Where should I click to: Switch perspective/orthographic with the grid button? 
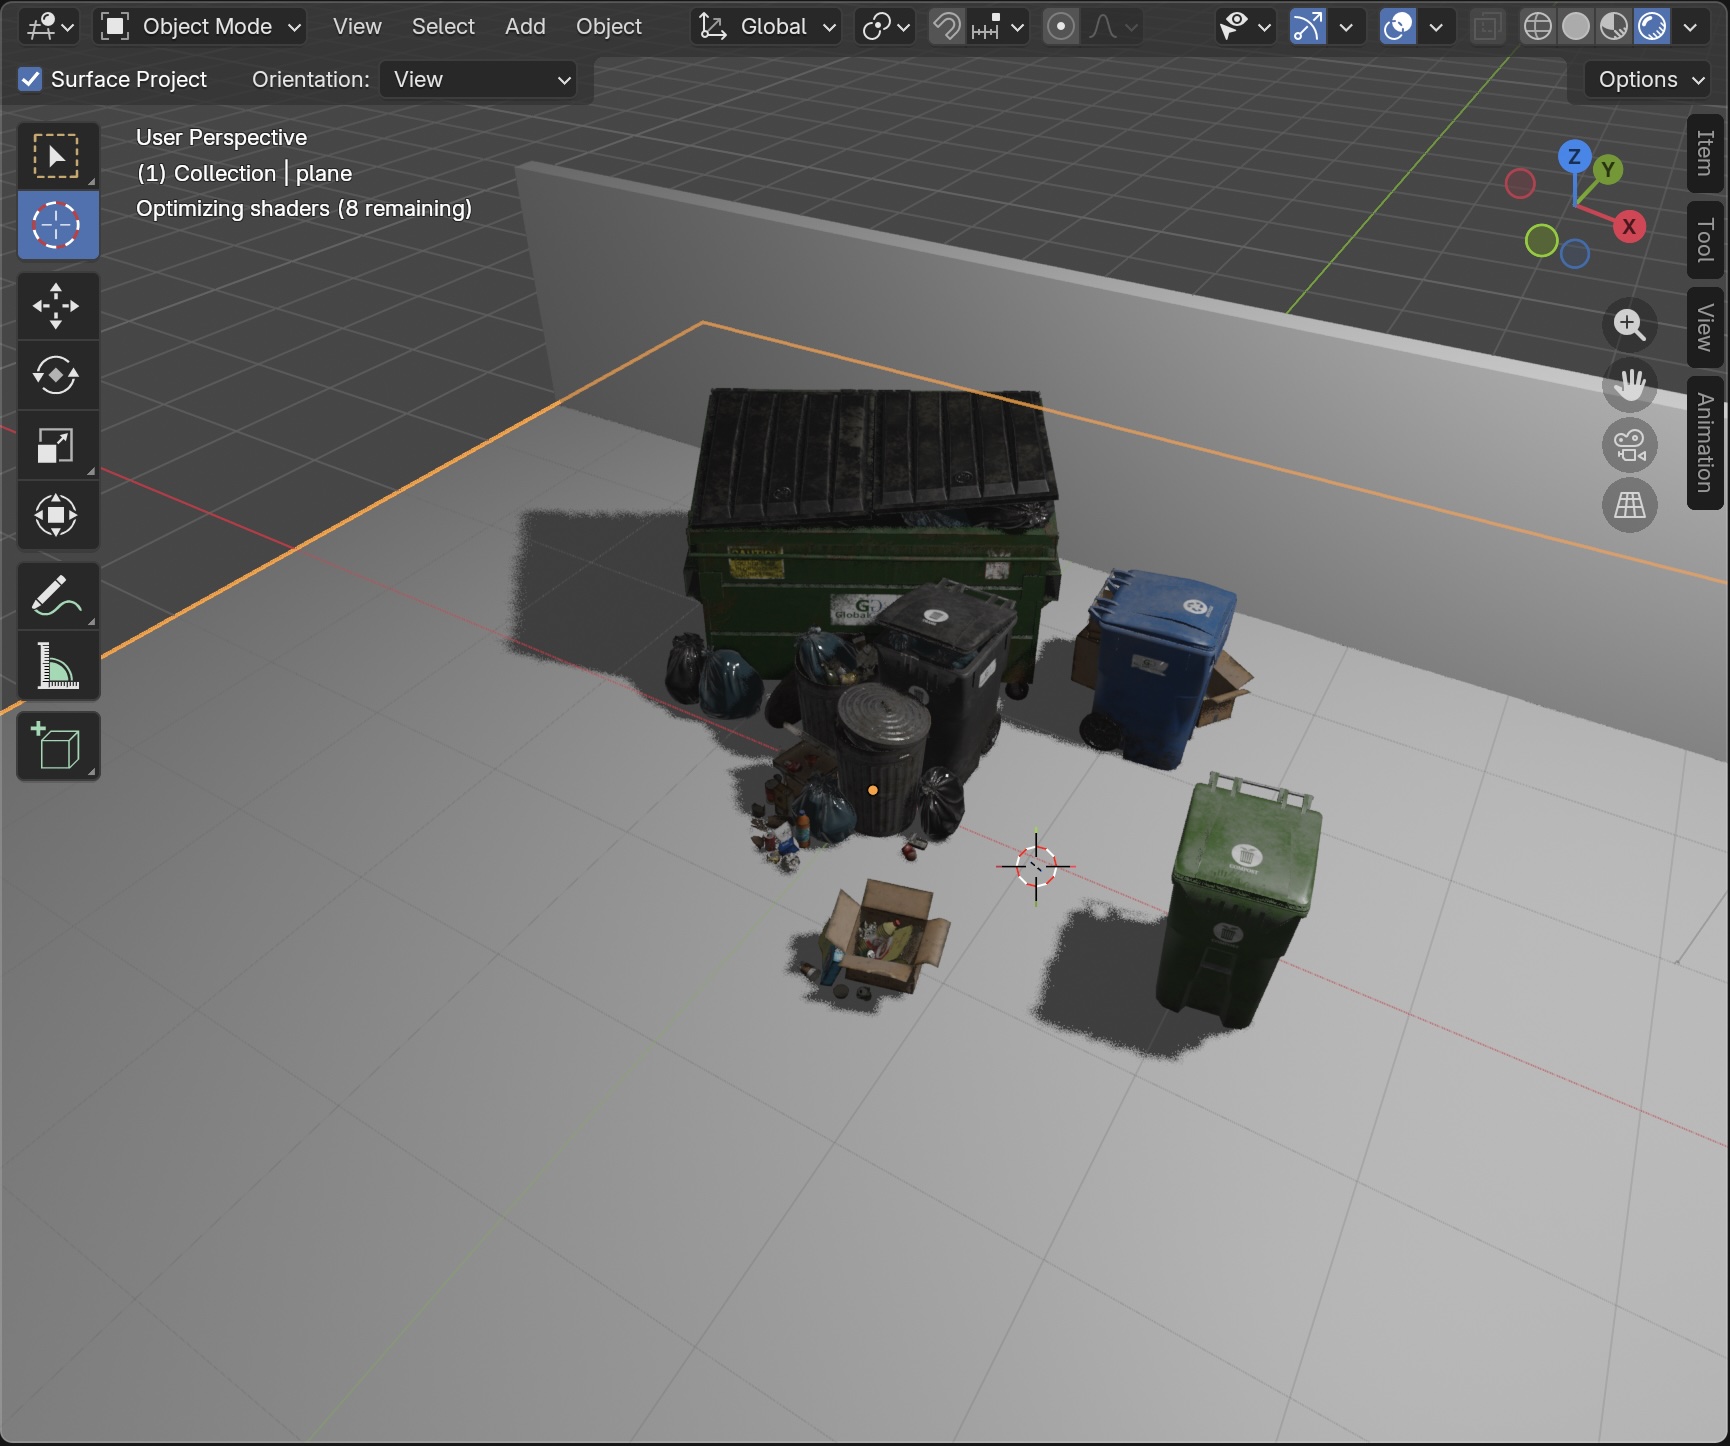(1630, 505)
